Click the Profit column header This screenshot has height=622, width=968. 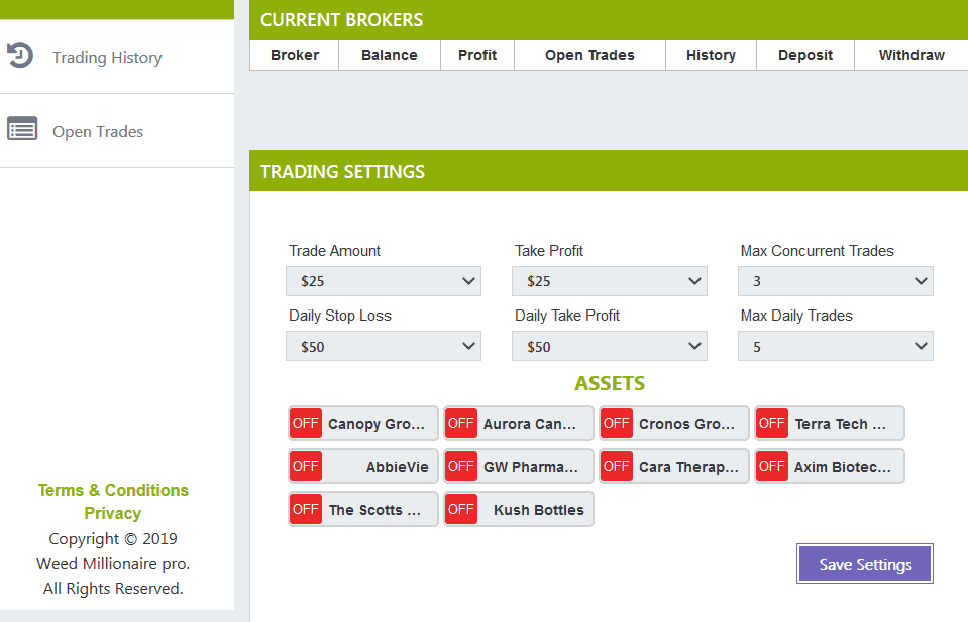click(x=477, y=56)
